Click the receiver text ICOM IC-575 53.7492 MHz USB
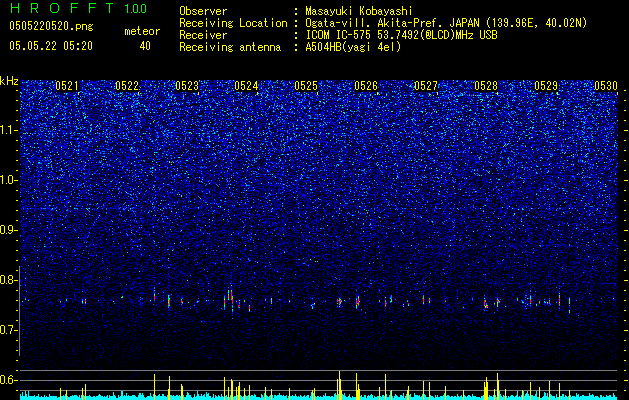629x400 pixels. [401, 35]
